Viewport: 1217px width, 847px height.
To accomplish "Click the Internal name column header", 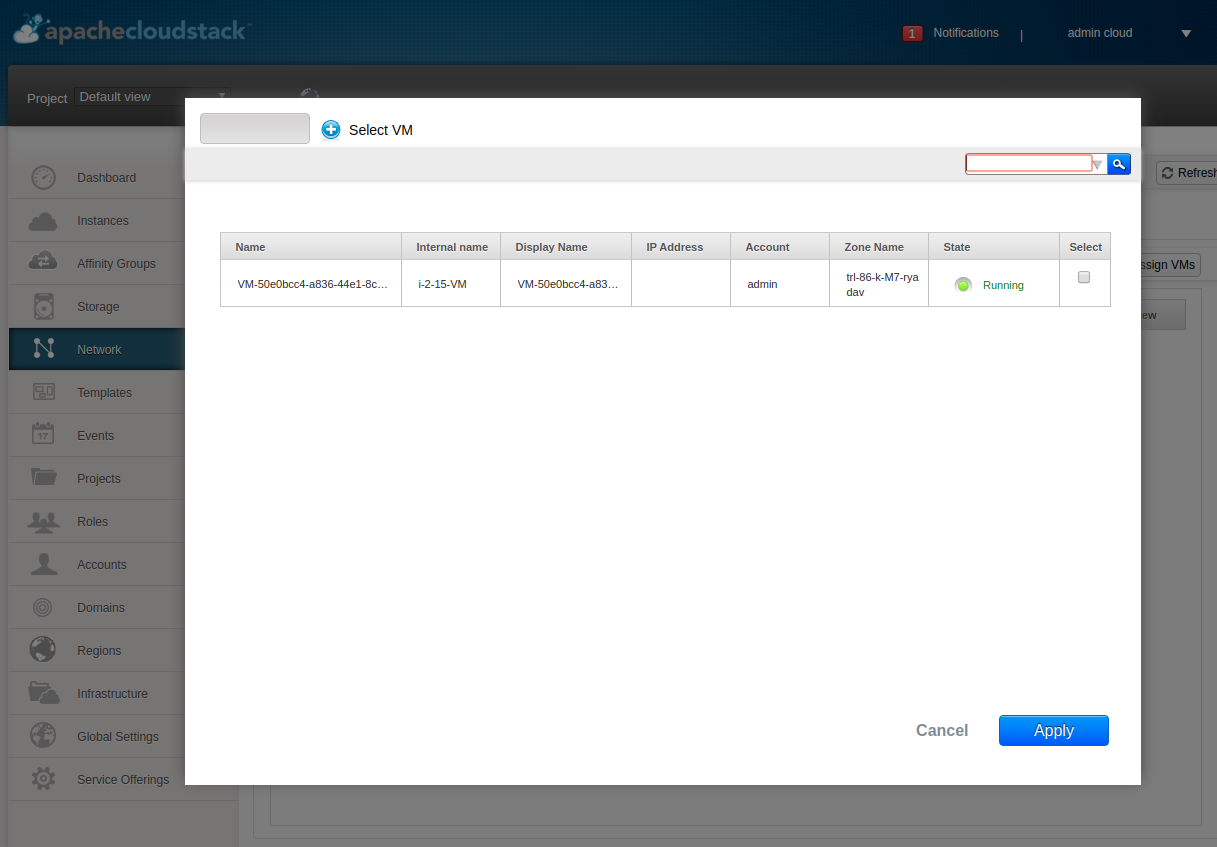I will pyautogui.click(x=451, y=246).
